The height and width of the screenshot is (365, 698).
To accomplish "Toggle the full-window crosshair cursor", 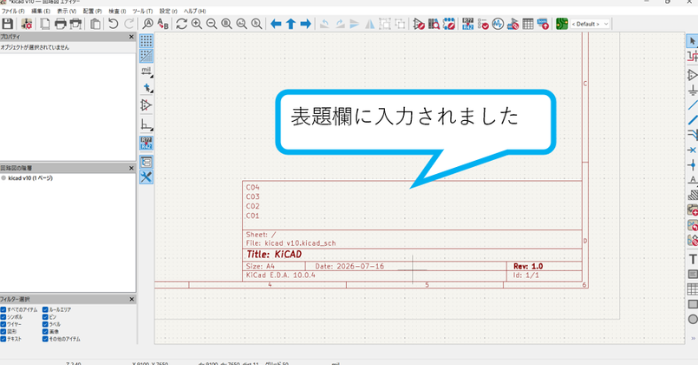I will click(x=146, y=88).
